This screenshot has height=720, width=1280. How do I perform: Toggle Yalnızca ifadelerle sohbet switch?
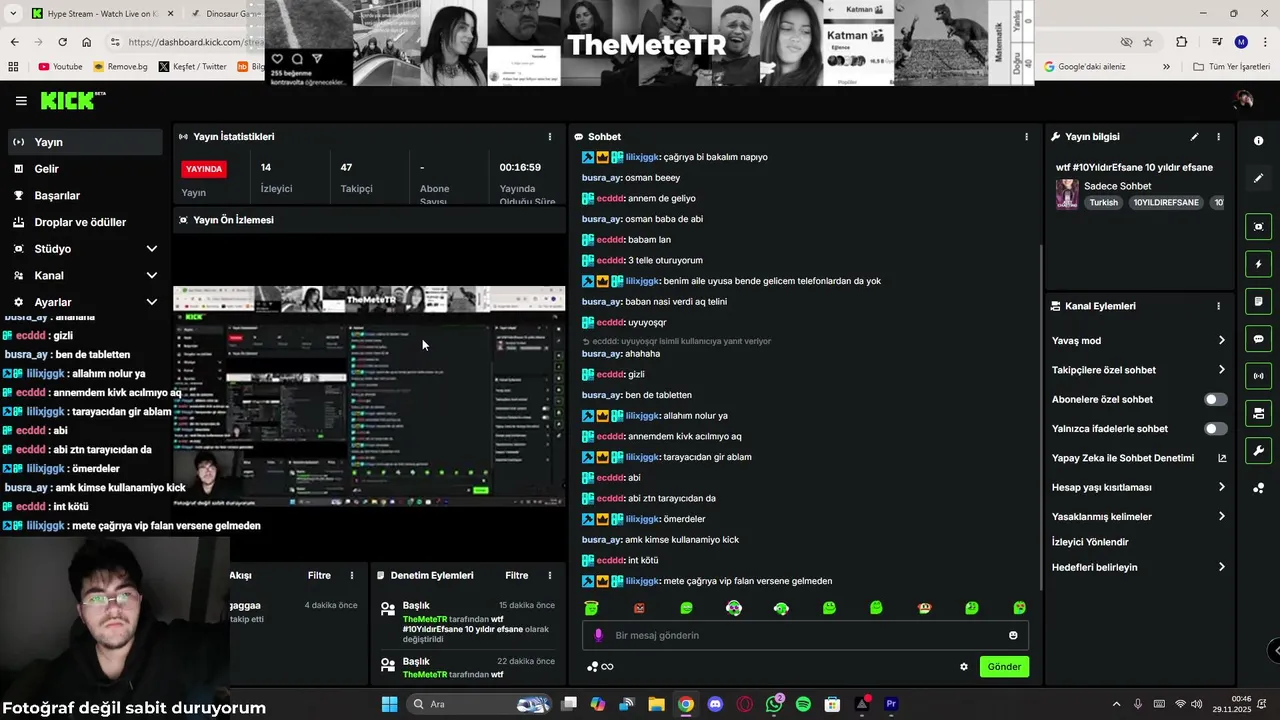click(x=1215, y=429)
